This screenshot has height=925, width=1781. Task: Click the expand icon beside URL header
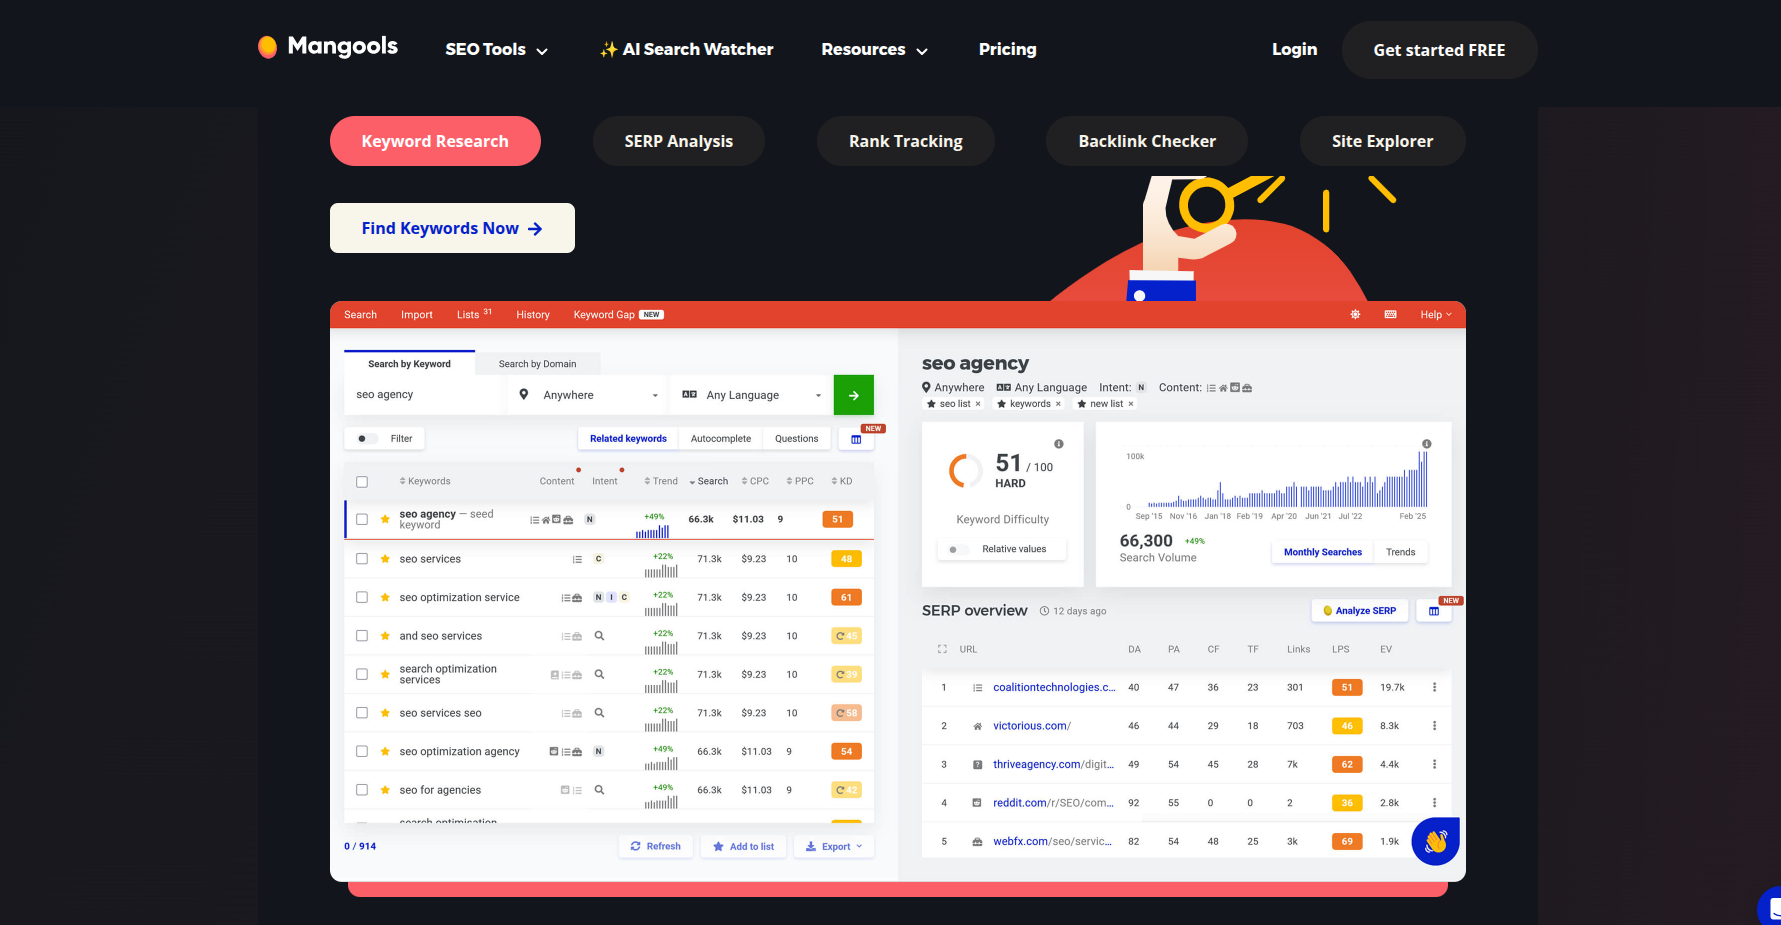pyautogui.click(x=942, y=649)
